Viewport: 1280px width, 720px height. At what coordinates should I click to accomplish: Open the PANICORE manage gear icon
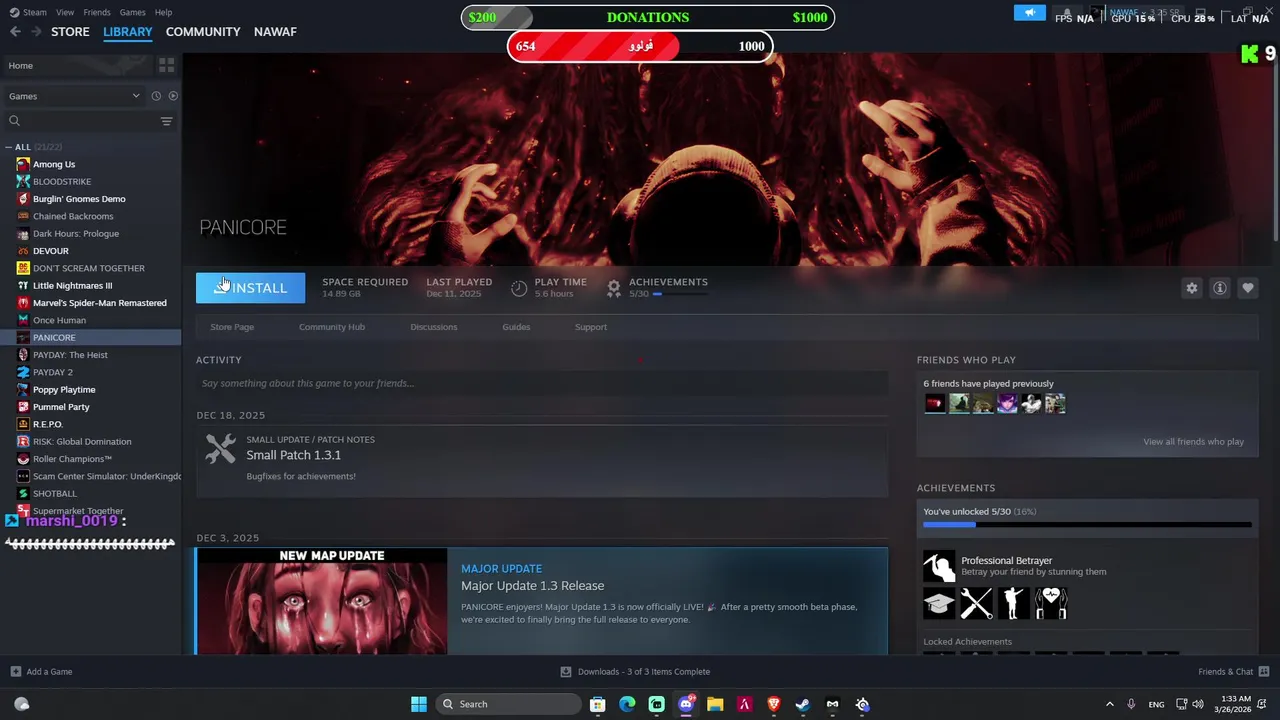pos(1192,288)
